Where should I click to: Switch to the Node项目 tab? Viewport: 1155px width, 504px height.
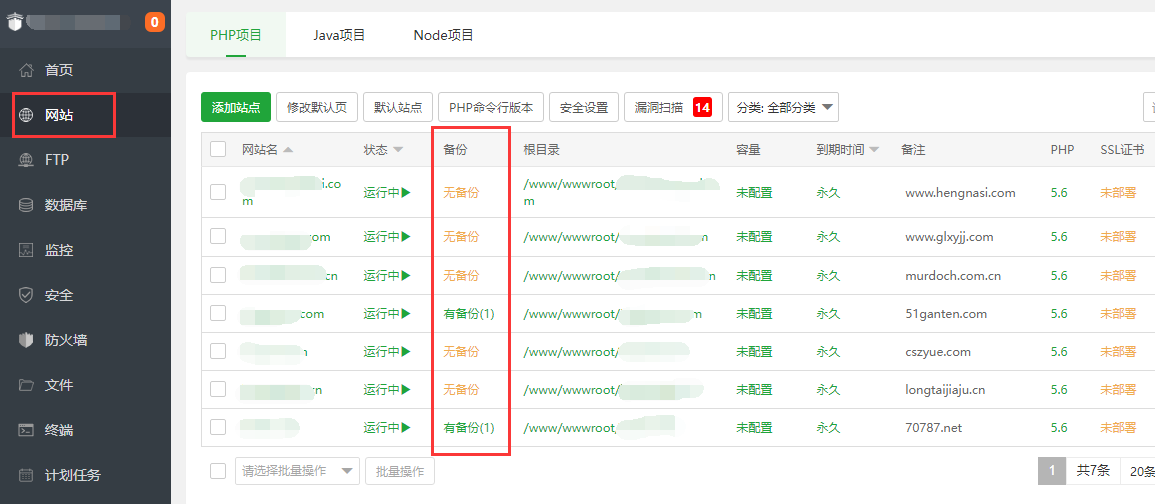443,35
